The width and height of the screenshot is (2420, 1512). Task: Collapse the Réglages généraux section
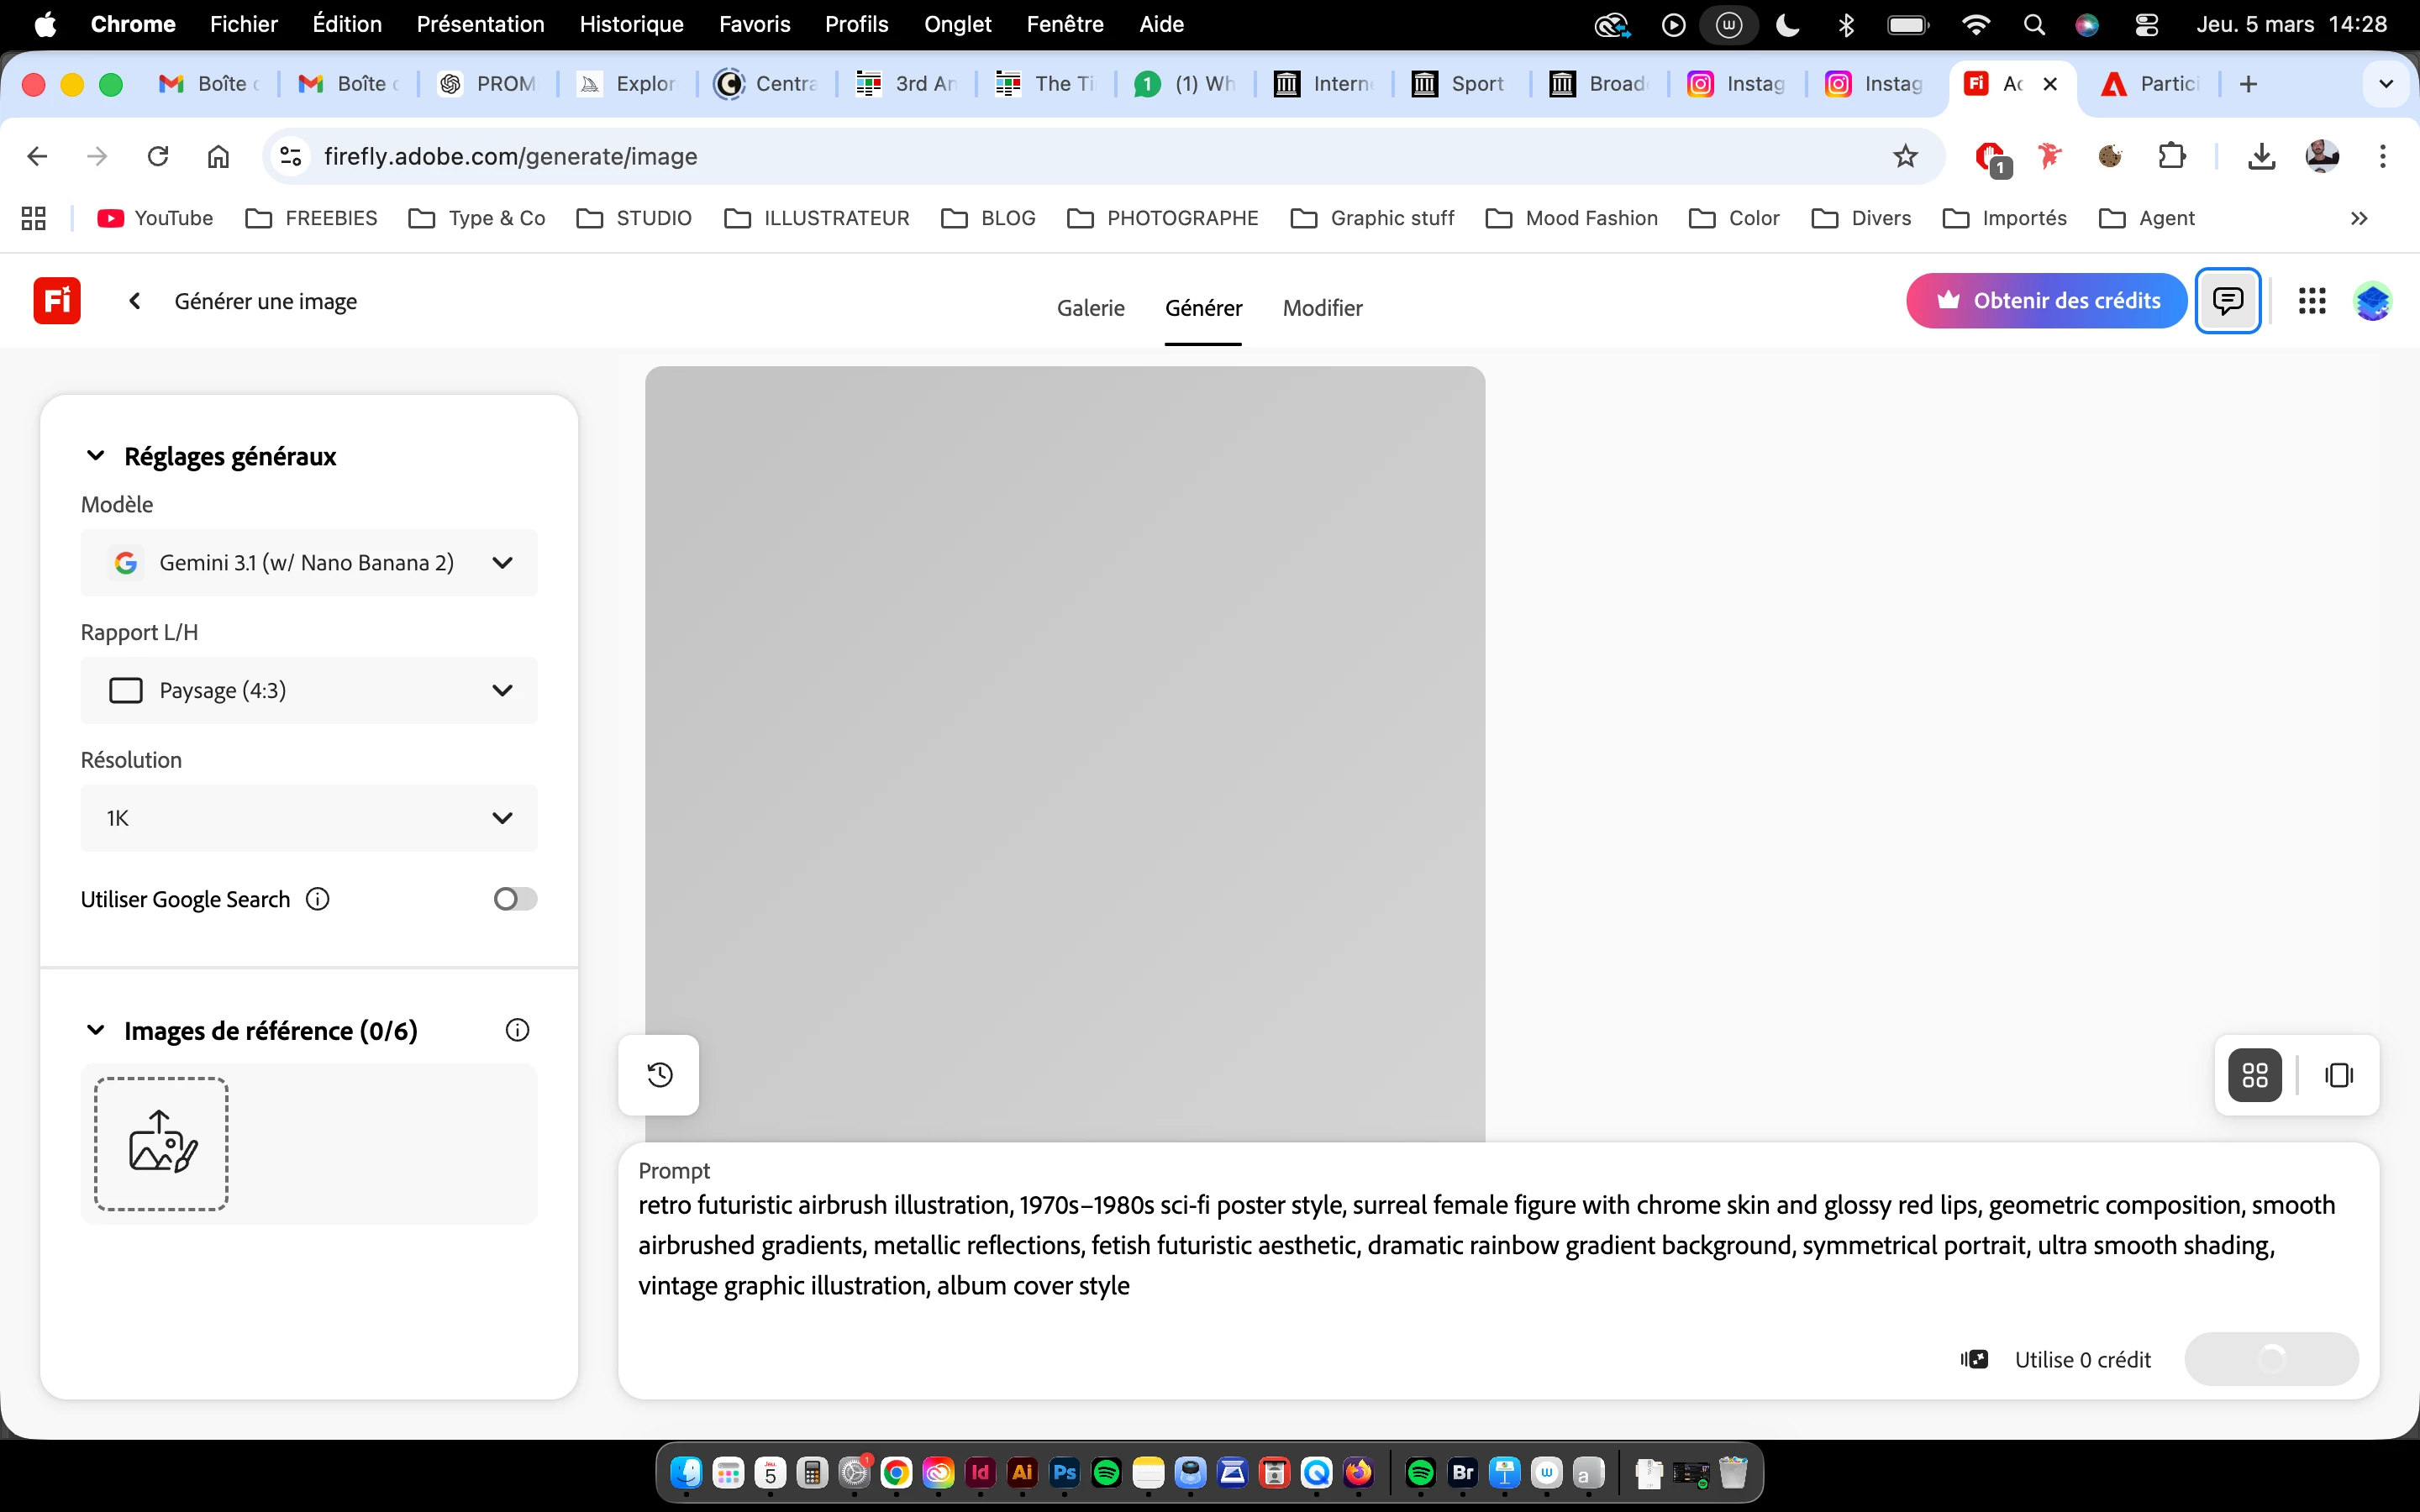tap(96, 456)
